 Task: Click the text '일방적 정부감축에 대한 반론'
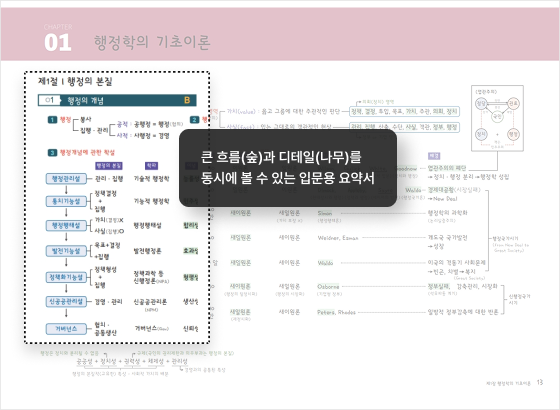pyautogui.click(x=463, y=312)
